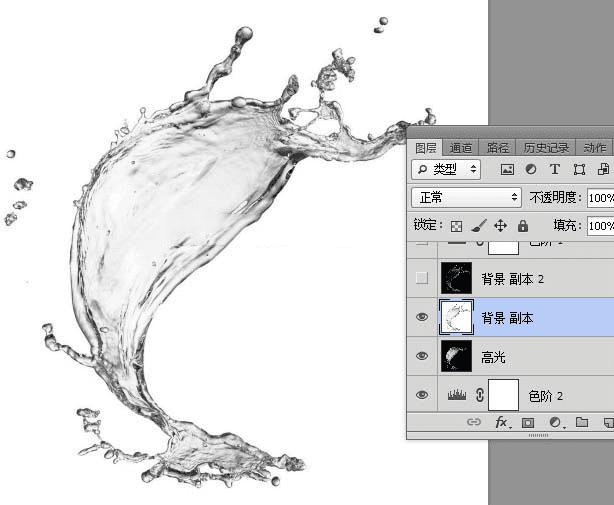Switch to the 动作 tab

(594, 148)
